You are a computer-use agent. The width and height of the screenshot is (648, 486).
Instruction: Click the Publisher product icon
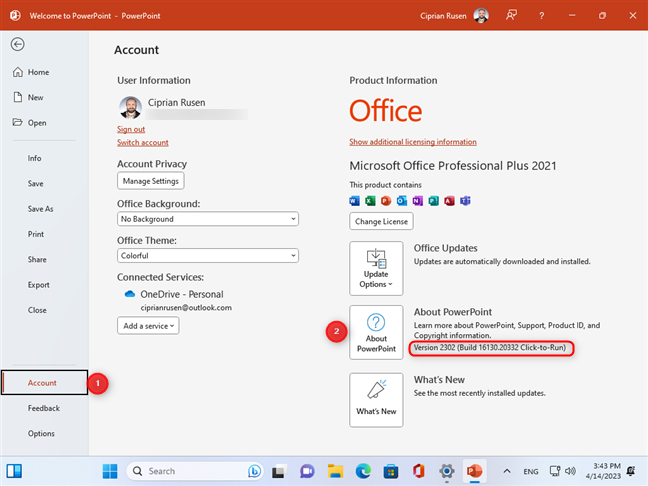click(x=434, y=201)
